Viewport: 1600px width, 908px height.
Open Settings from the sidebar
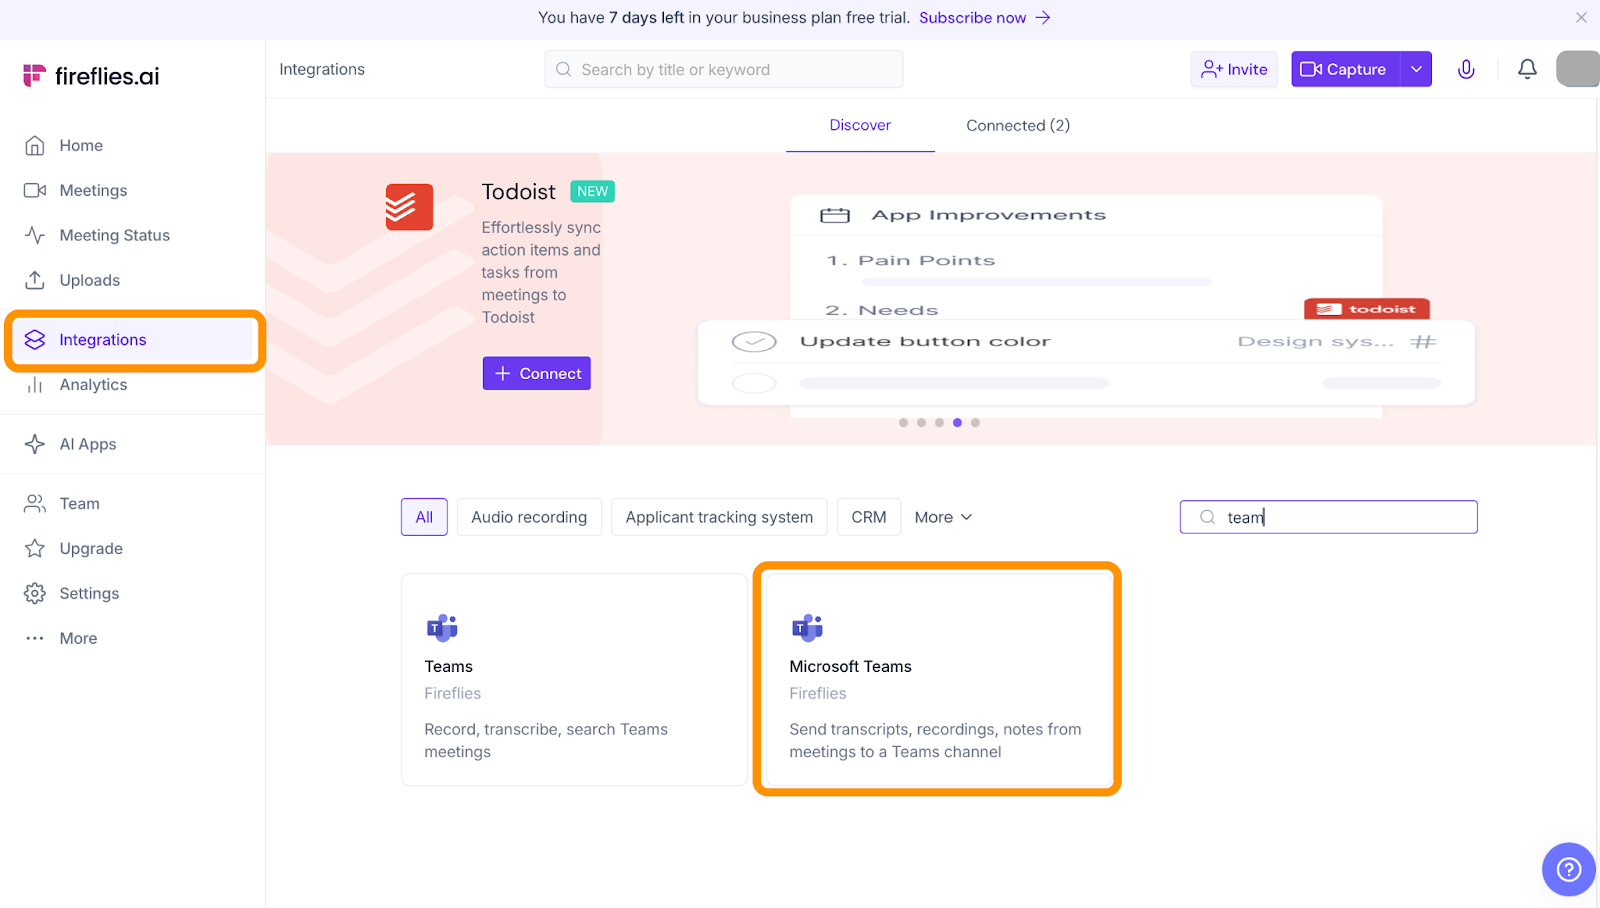pyautogui.click(x=89, y=593)
